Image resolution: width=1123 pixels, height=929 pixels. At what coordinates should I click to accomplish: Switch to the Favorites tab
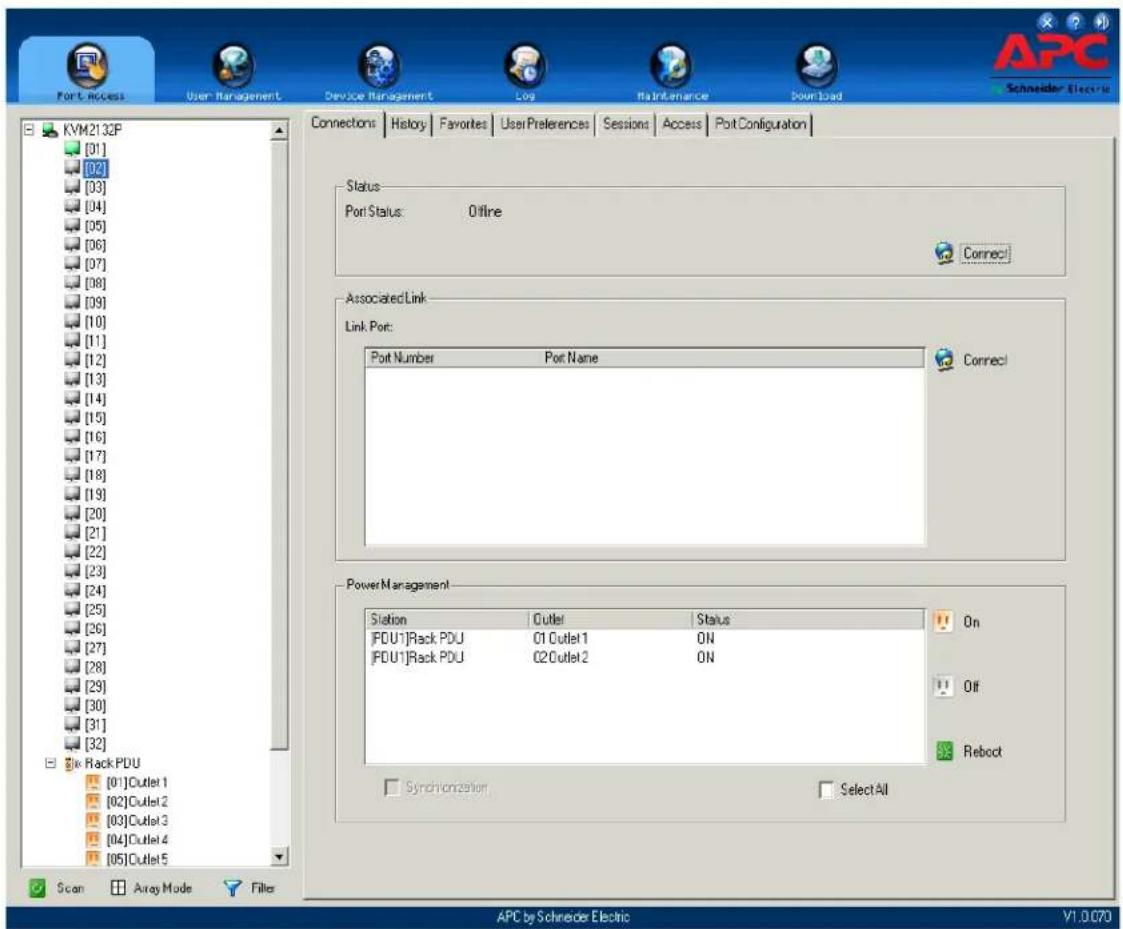463,124
